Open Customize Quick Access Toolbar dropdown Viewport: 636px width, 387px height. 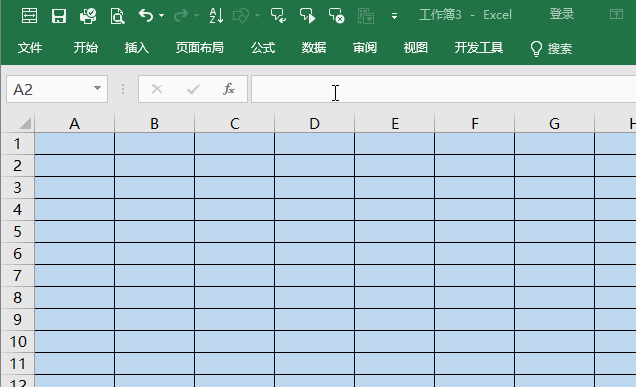394,16
